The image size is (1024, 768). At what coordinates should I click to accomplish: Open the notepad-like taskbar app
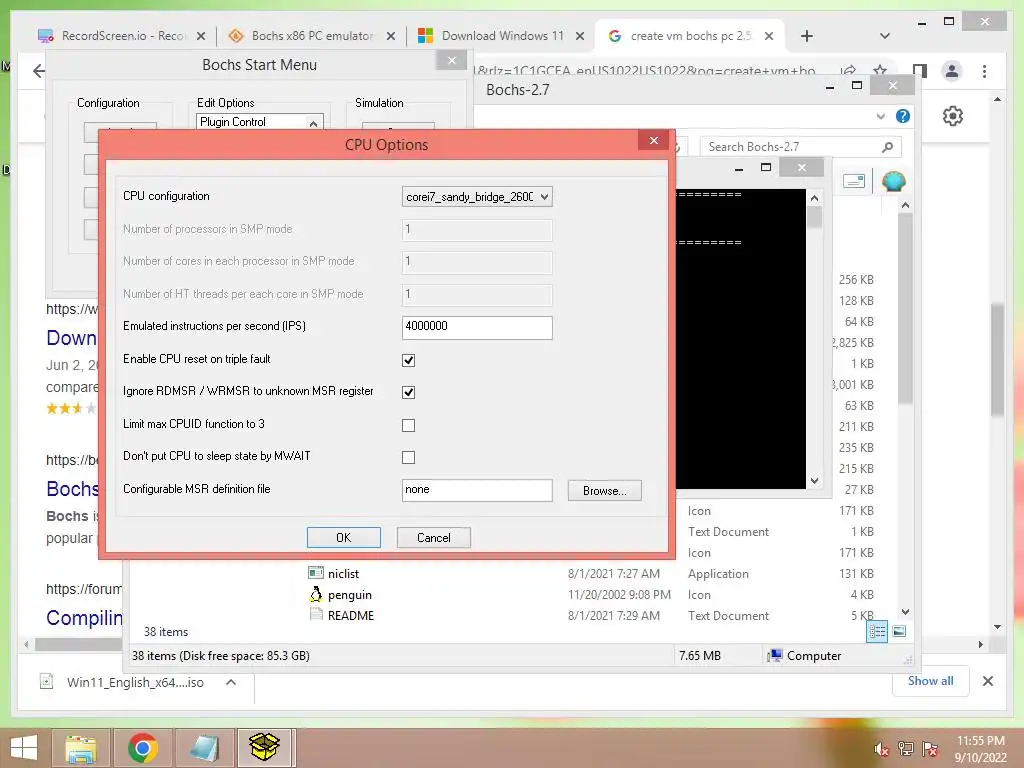click(204, 748)
